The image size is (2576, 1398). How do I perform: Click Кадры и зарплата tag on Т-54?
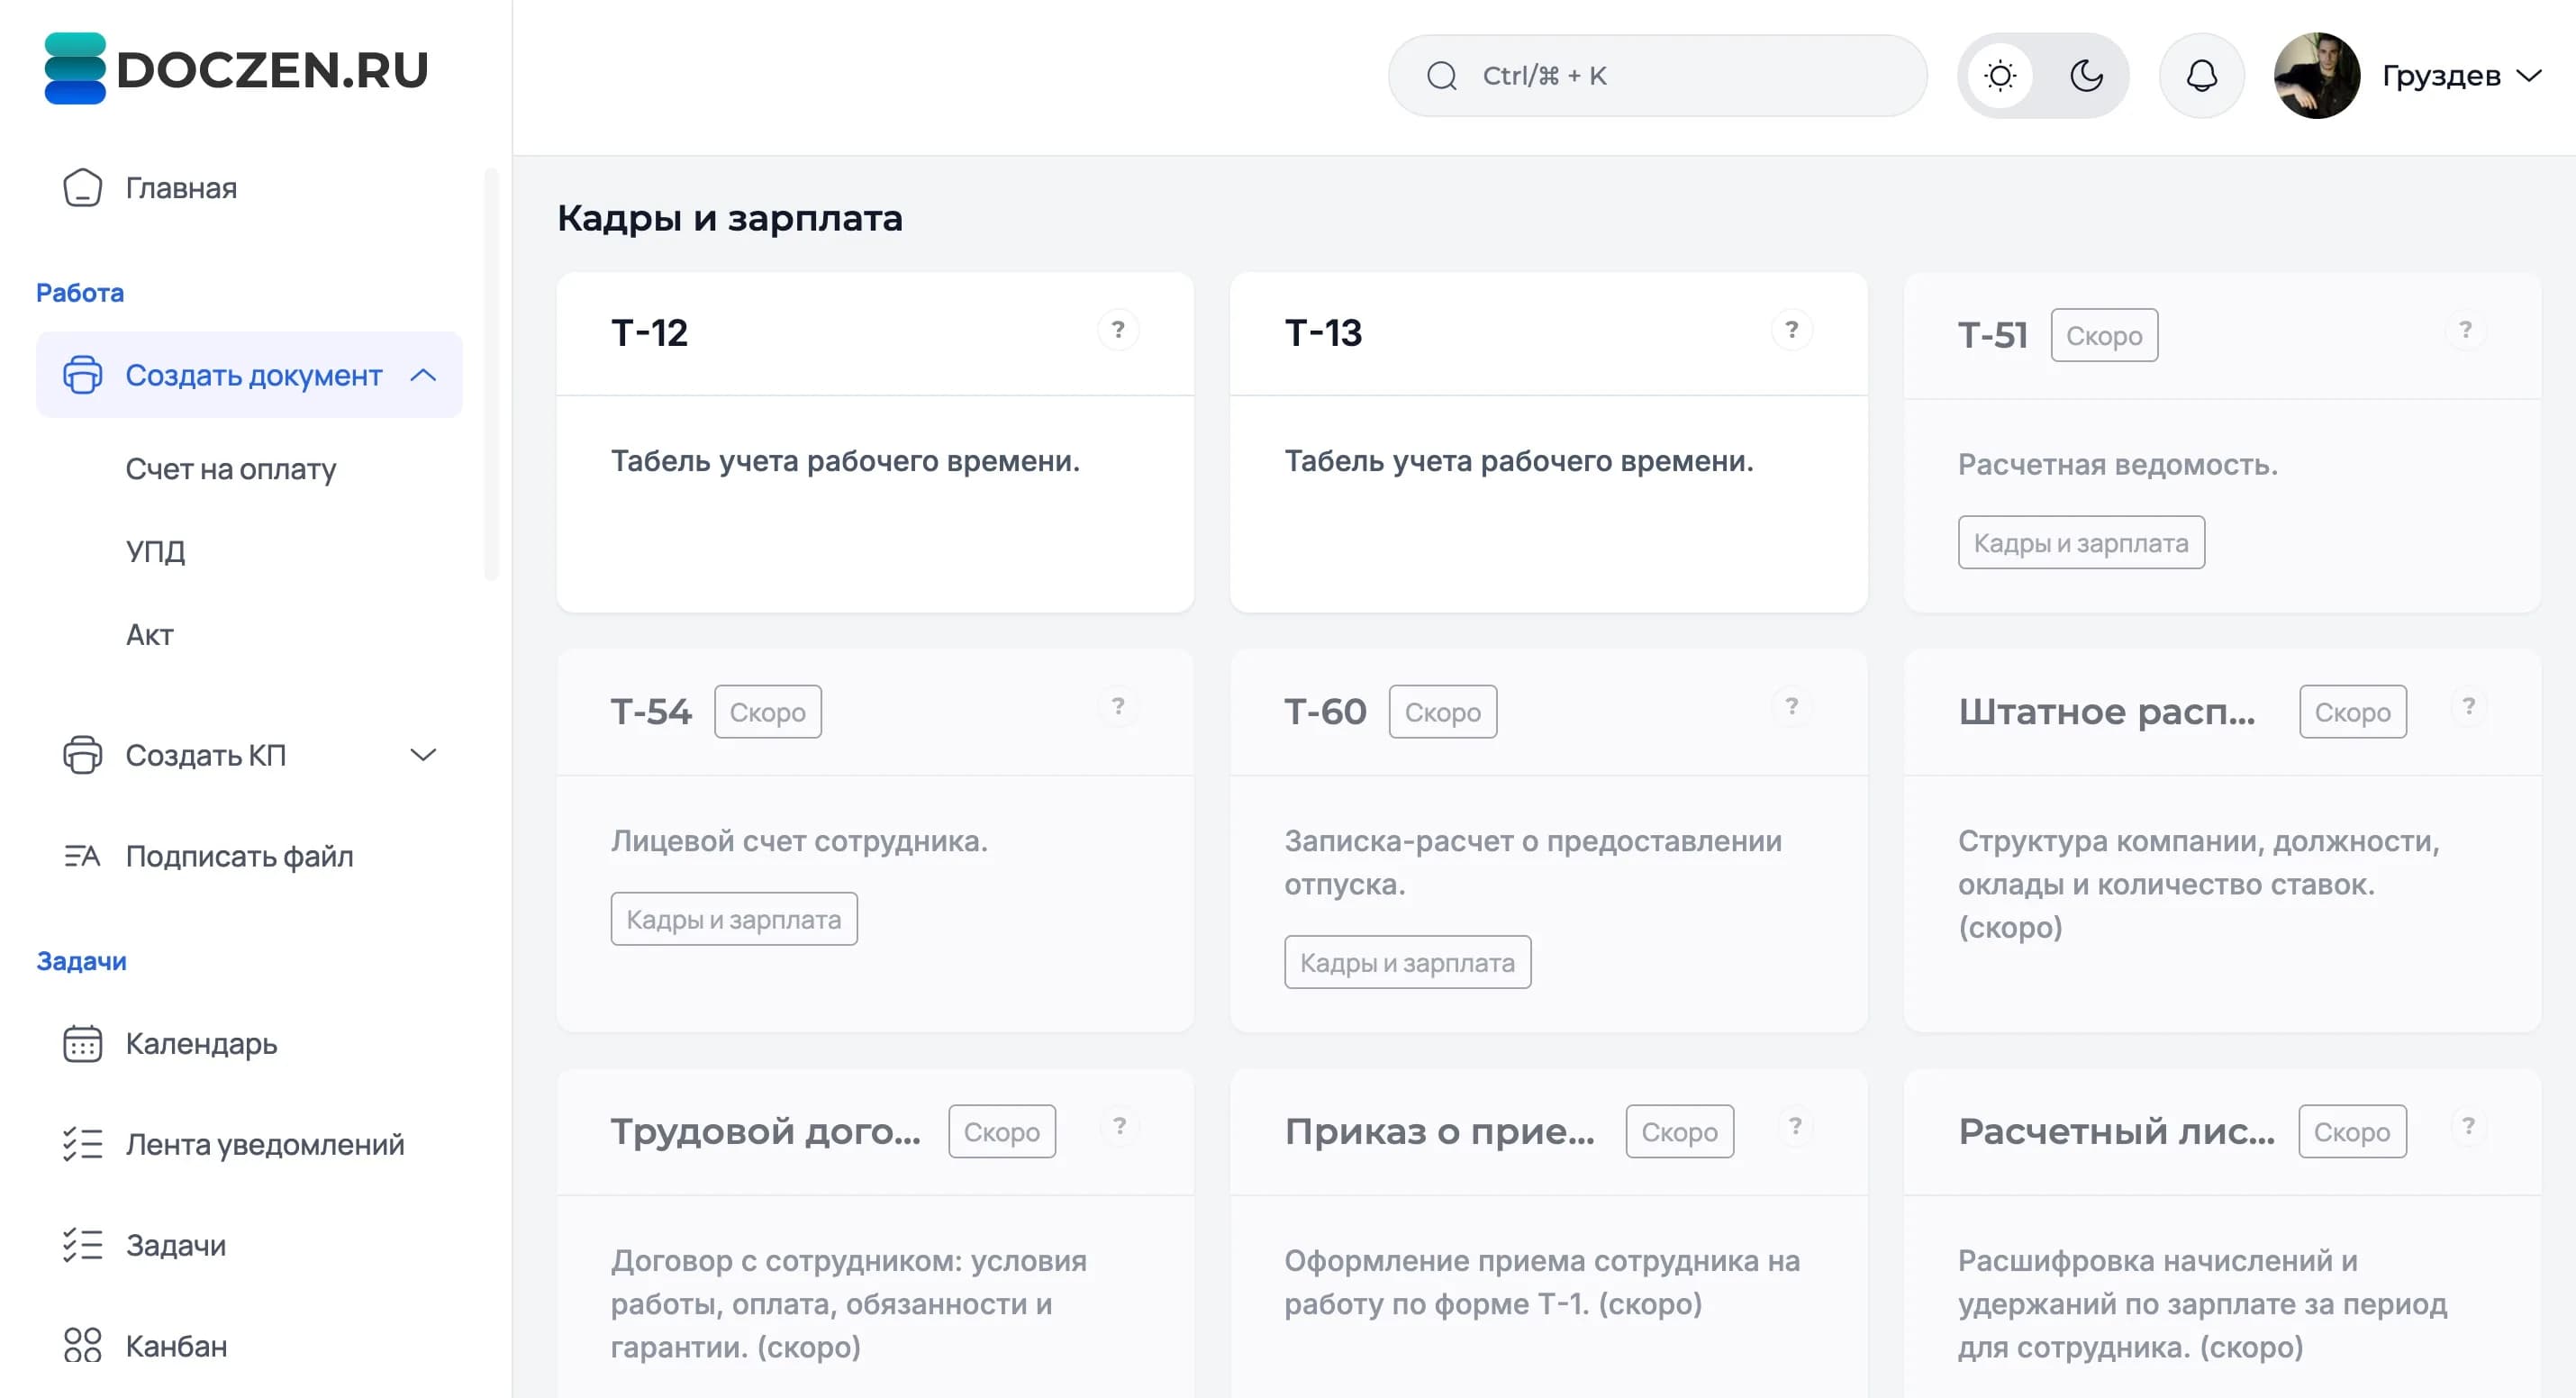pyautogui.click(x=734, y=919)
